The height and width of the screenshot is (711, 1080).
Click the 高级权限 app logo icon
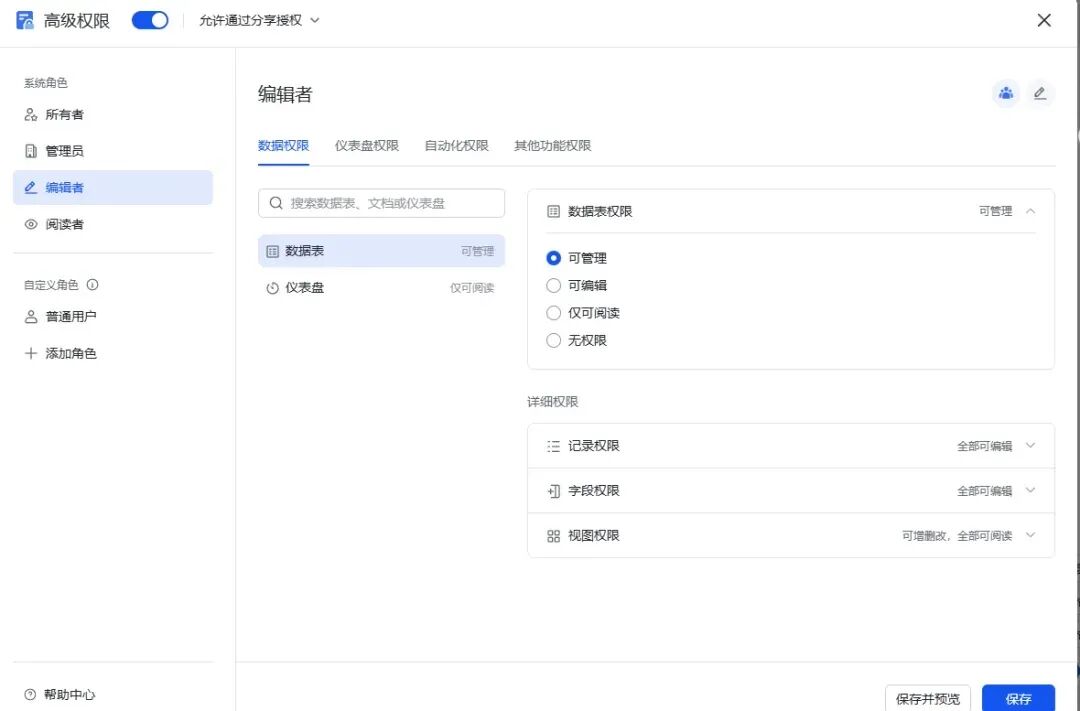tap(26, 20)
